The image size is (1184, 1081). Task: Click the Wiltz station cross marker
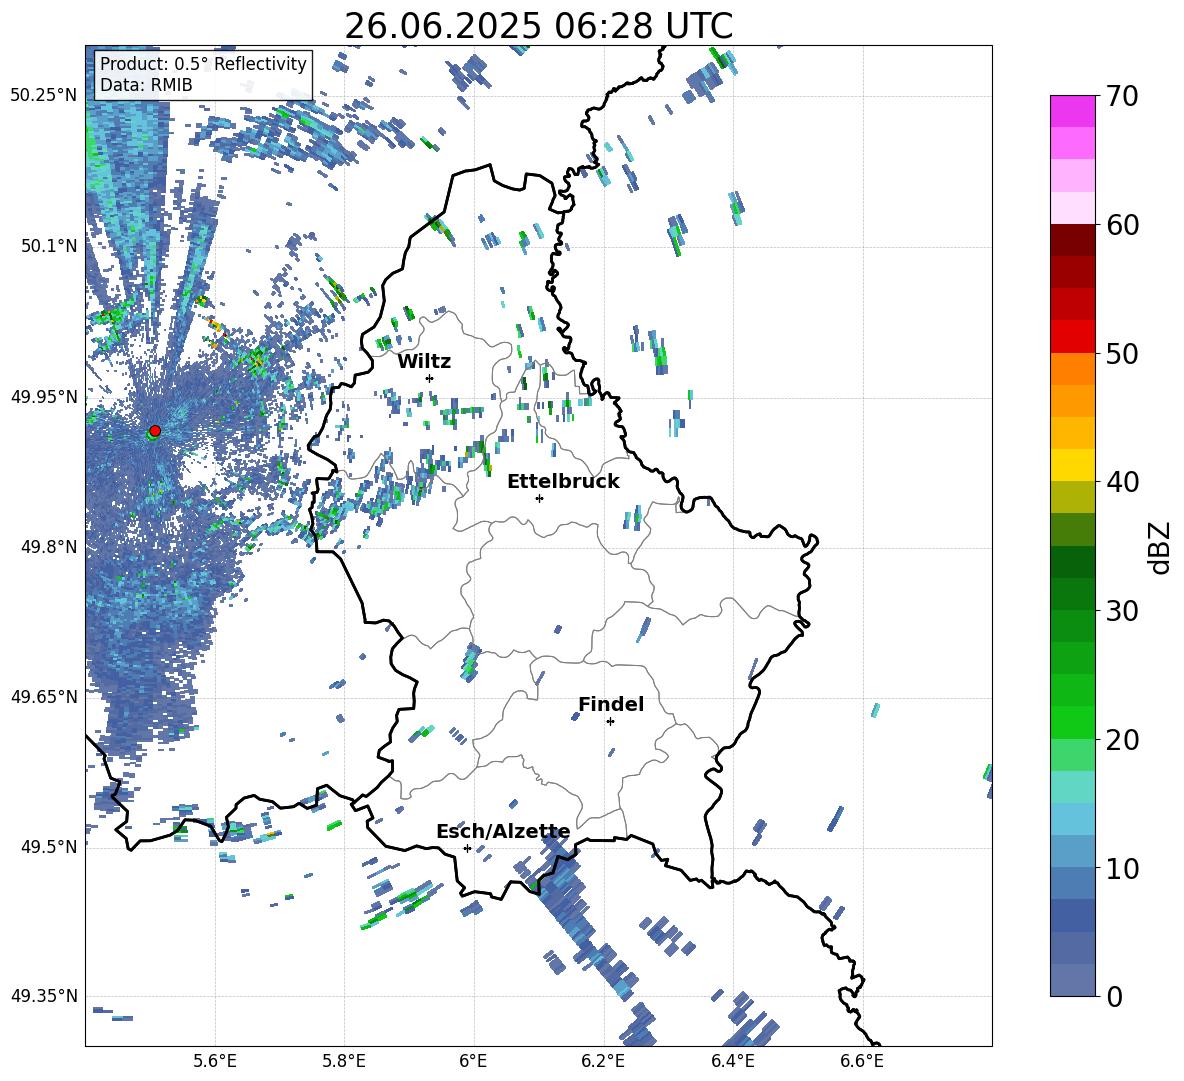pos(430,378)
